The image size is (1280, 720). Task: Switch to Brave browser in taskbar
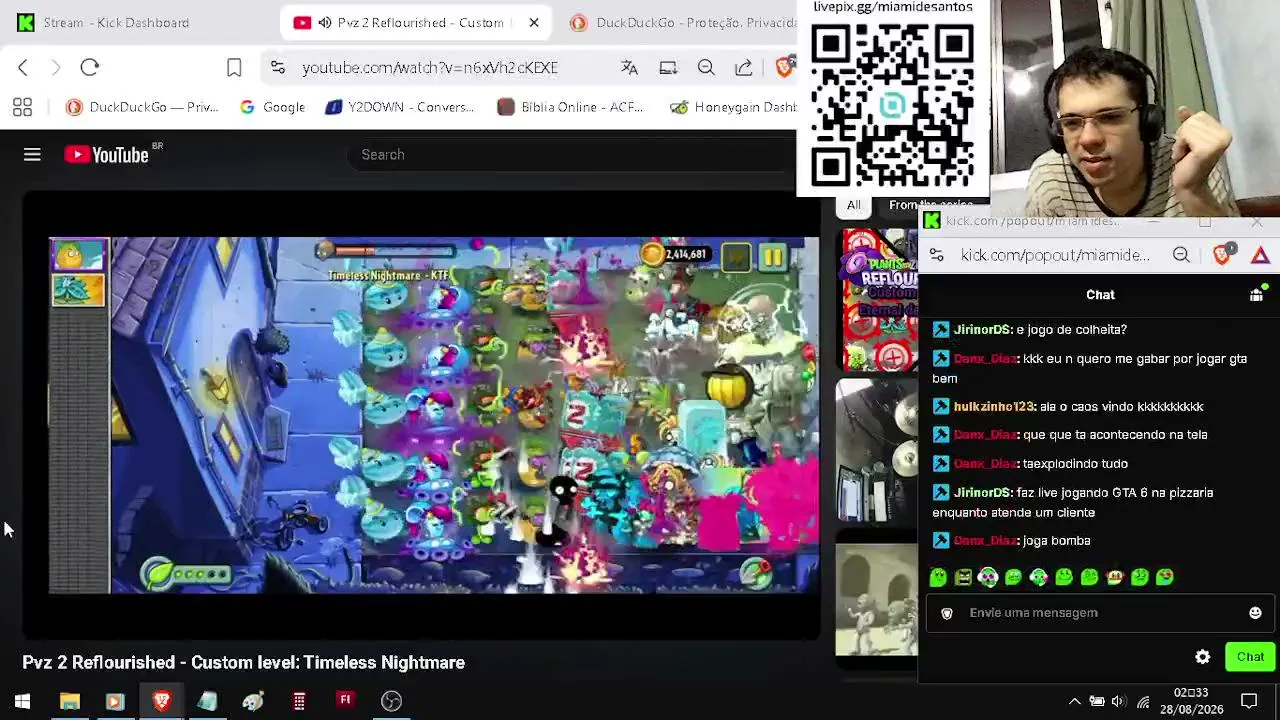click(x=161, y=701)
